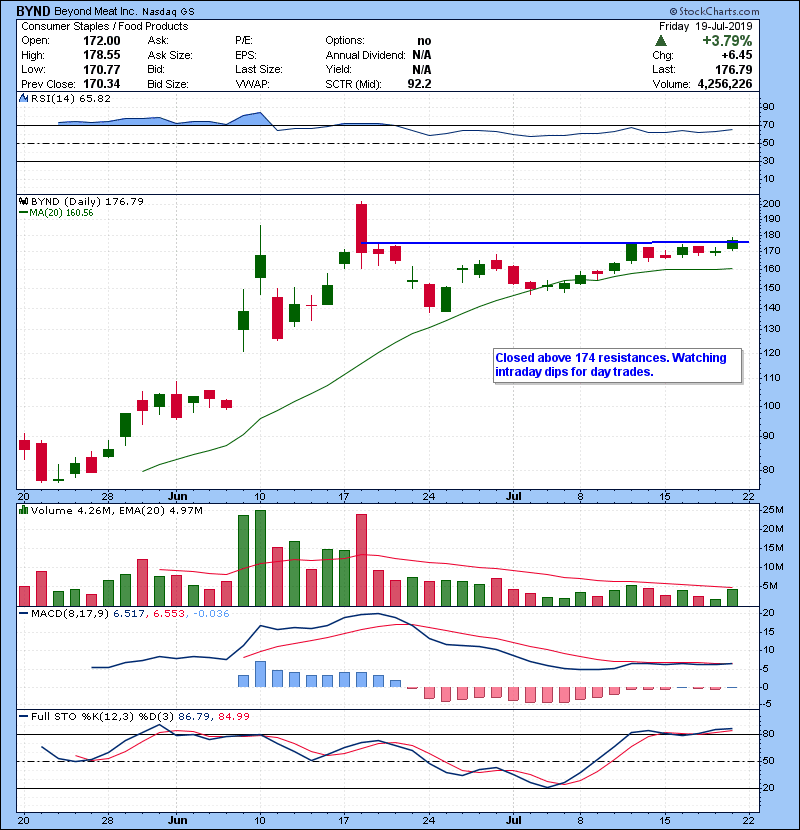Click the +3.79% percent change
Screen dimensions: 800x830
[x=727, y=41]
